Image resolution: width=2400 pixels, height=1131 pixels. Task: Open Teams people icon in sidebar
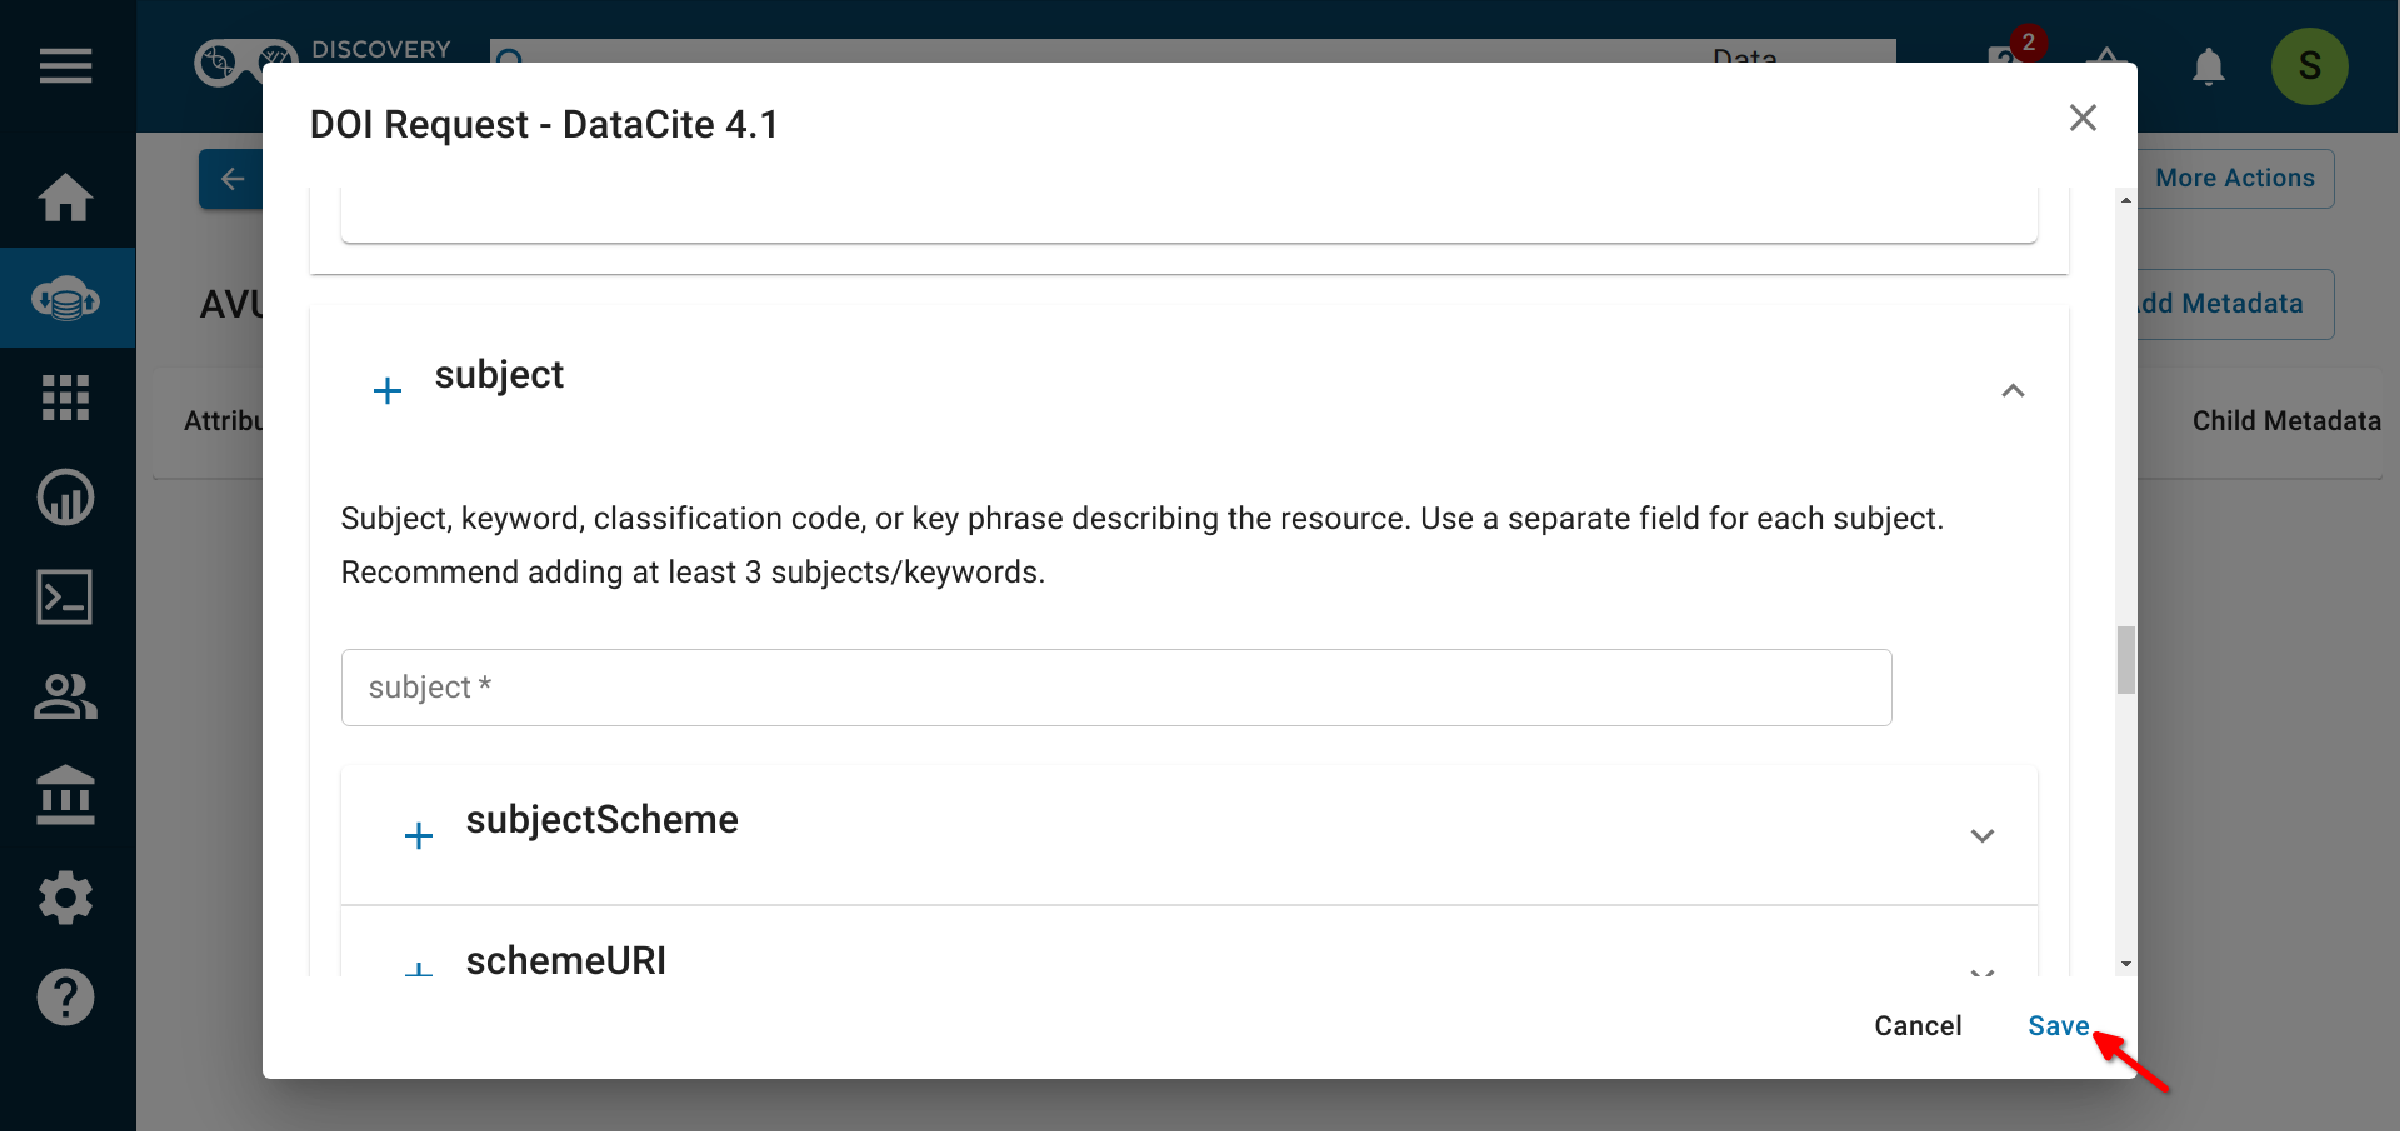pyautogui.click(x=66, y=697)
